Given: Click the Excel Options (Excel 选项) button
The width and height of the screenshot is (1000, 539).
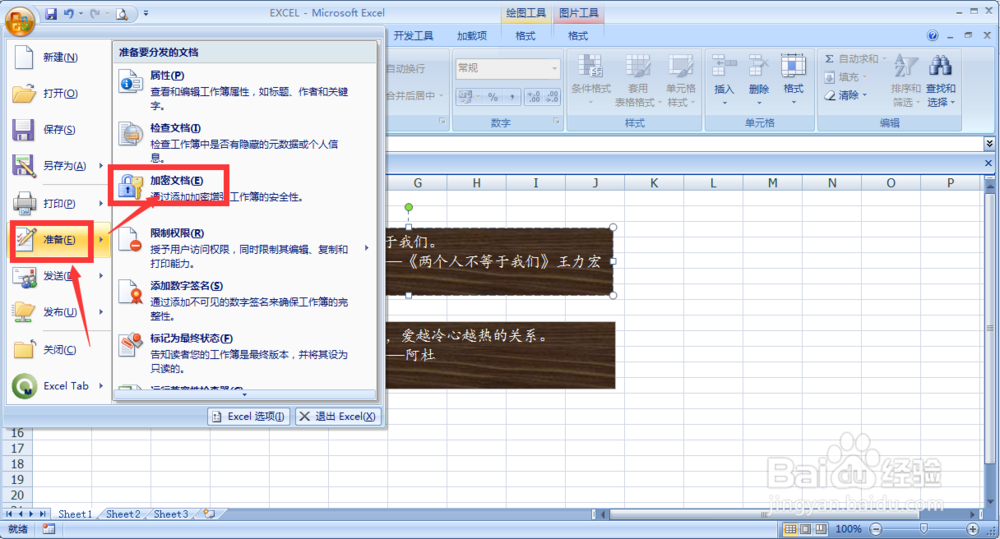Looking at the screenshot, I should 249,417.
